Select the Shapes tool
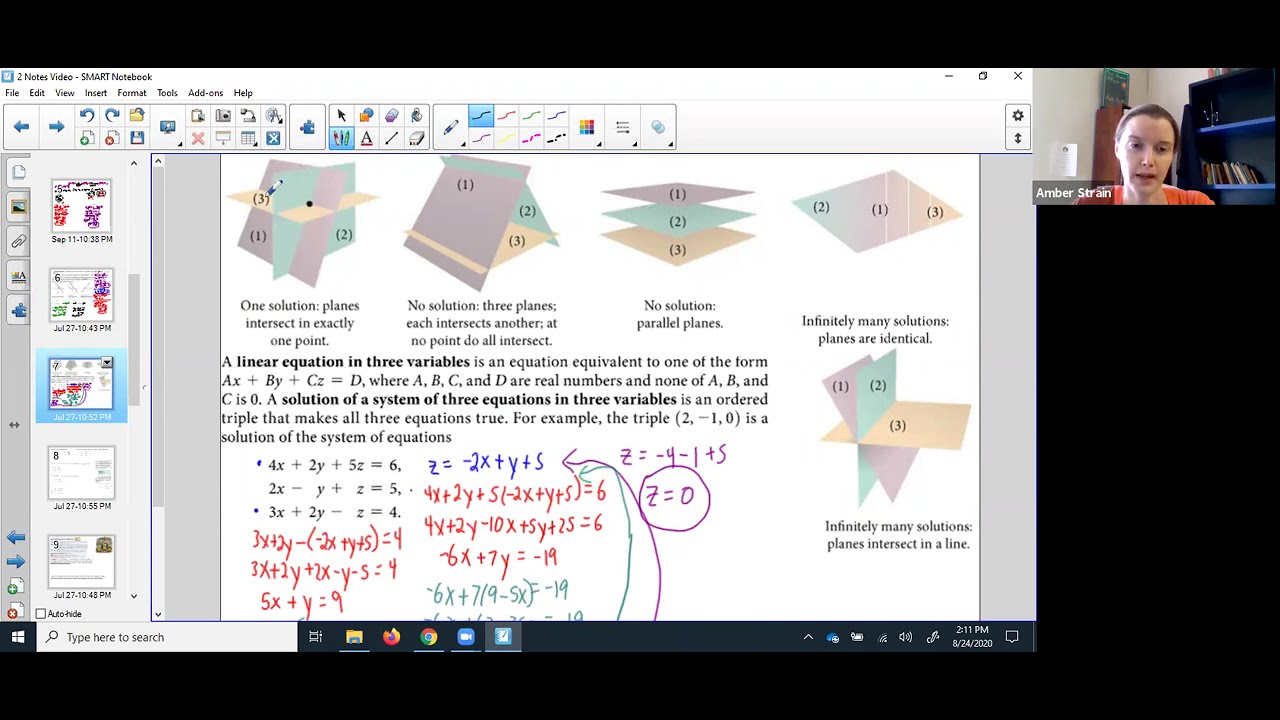 [x=366, y=116]
